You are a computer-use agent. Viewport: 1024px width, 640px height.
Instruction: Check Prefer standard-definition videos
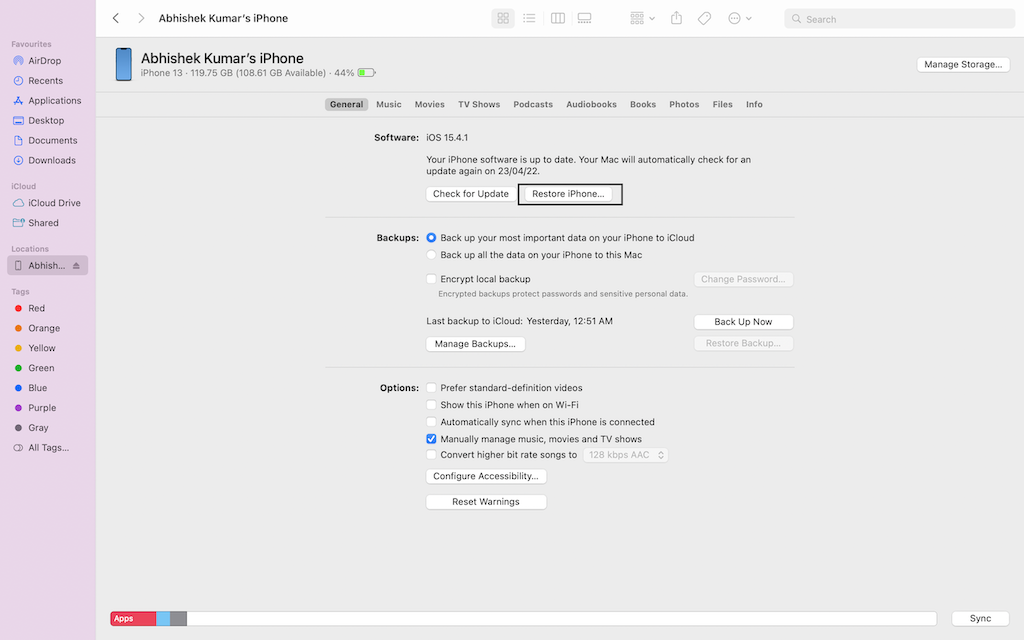coord(431,388)
